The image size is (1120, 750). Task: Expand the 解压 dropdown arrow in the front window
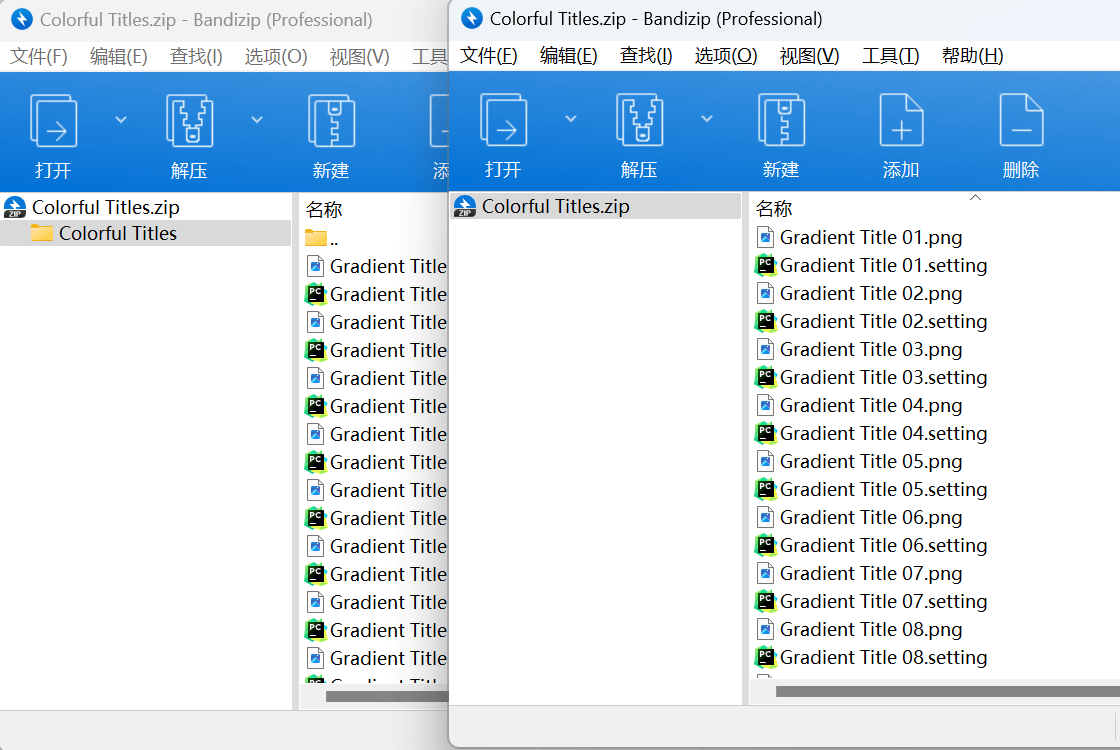click(707, 119)
